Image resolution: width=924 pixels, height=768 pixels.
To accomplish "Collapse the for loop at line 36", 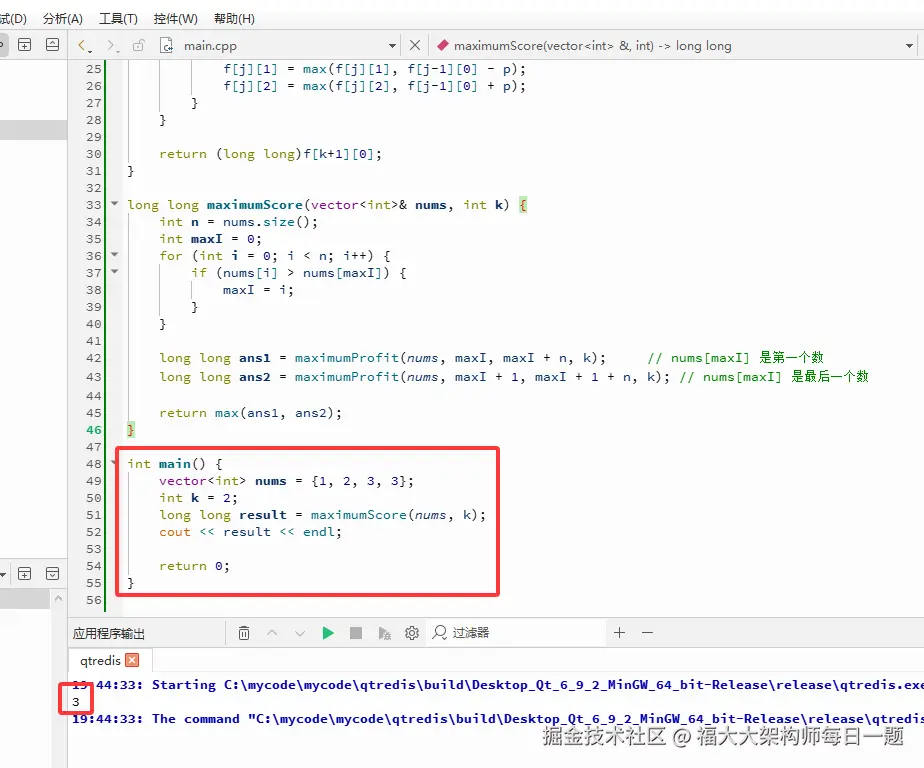I will (114, 255).
